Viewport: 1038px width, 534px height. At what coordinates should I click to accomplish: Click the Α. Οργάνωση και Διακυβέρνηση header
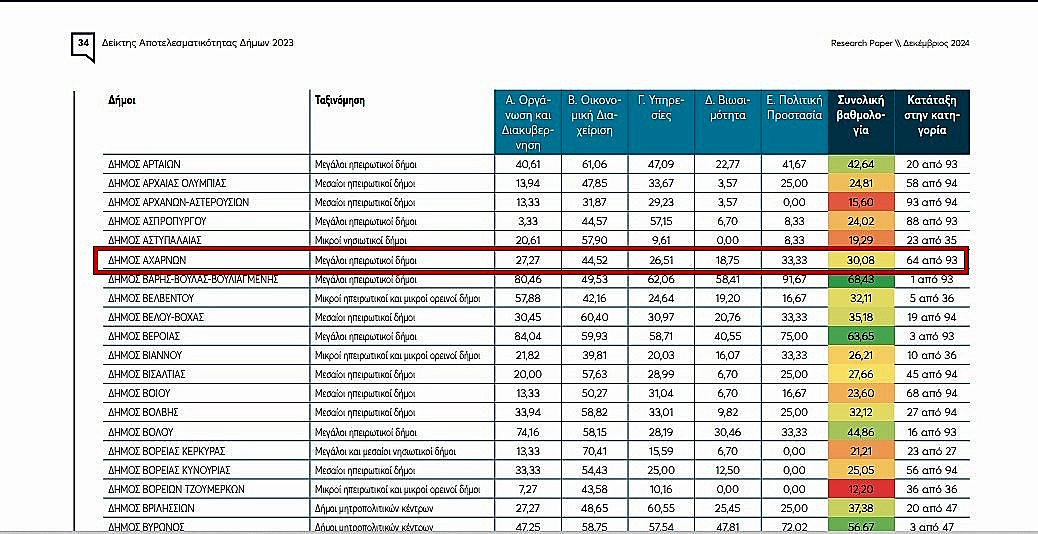pos(527,122)
